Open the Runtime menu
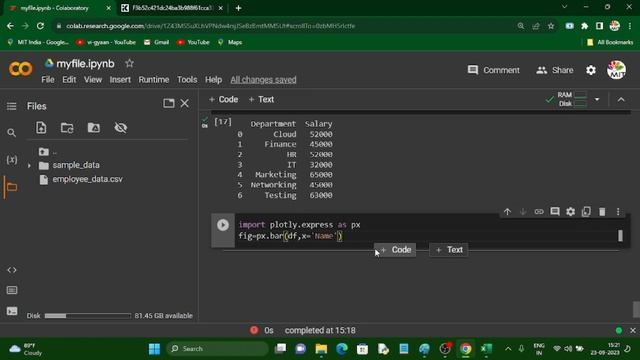The image size is (640, 360). pos(153,80)
